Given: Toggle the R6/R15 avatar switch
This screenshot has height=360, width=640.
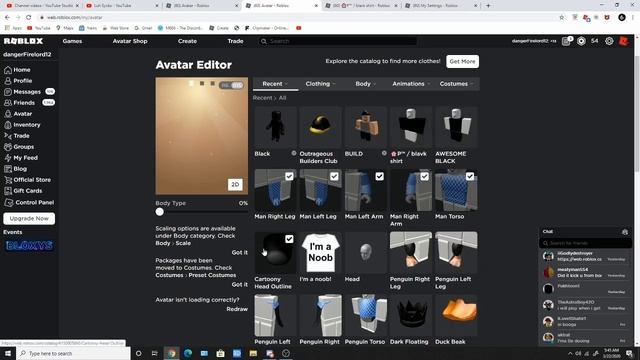Looking at the screenshot, I should (231, 85).
